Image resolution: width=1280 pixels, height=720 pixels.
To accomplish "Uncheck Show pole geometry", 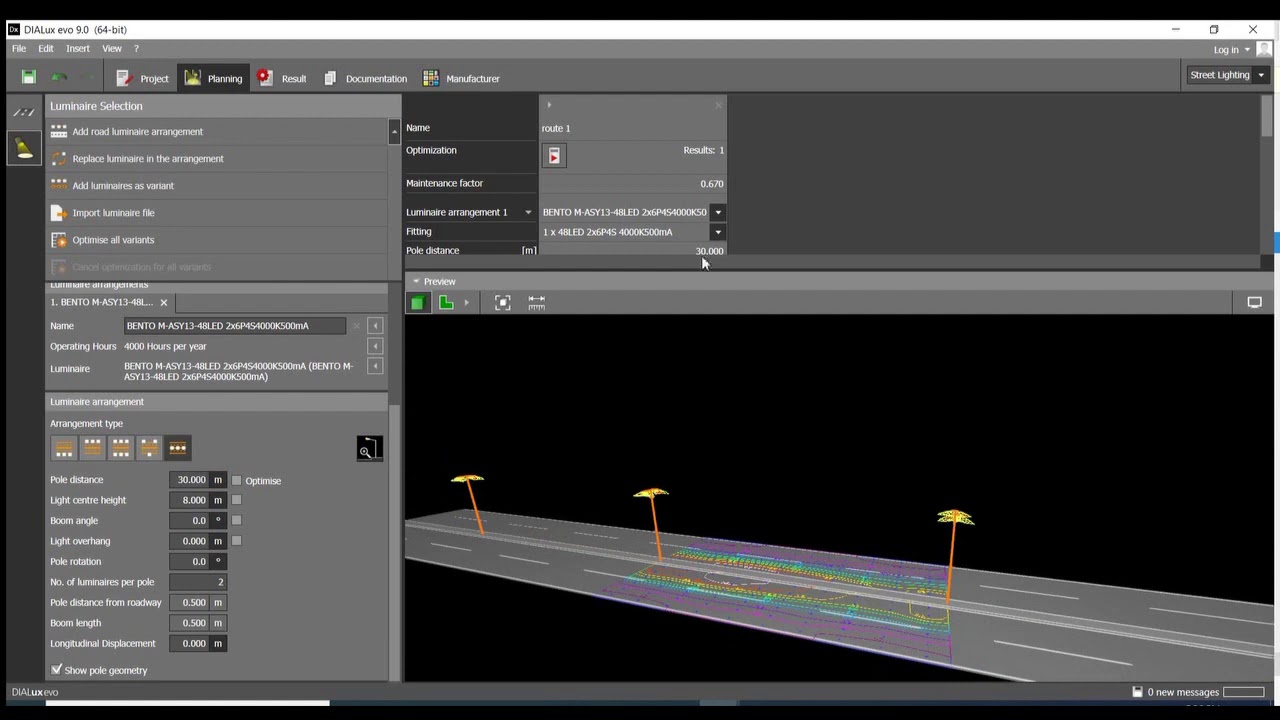I will [x=57, y=670].
